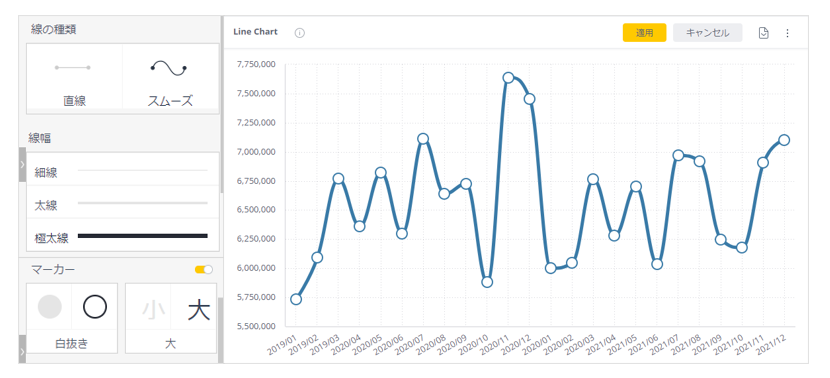Select the hollow circle (白抜き) marker style
The height and width of the screenshot is (378, 830).
pos(95,307)
